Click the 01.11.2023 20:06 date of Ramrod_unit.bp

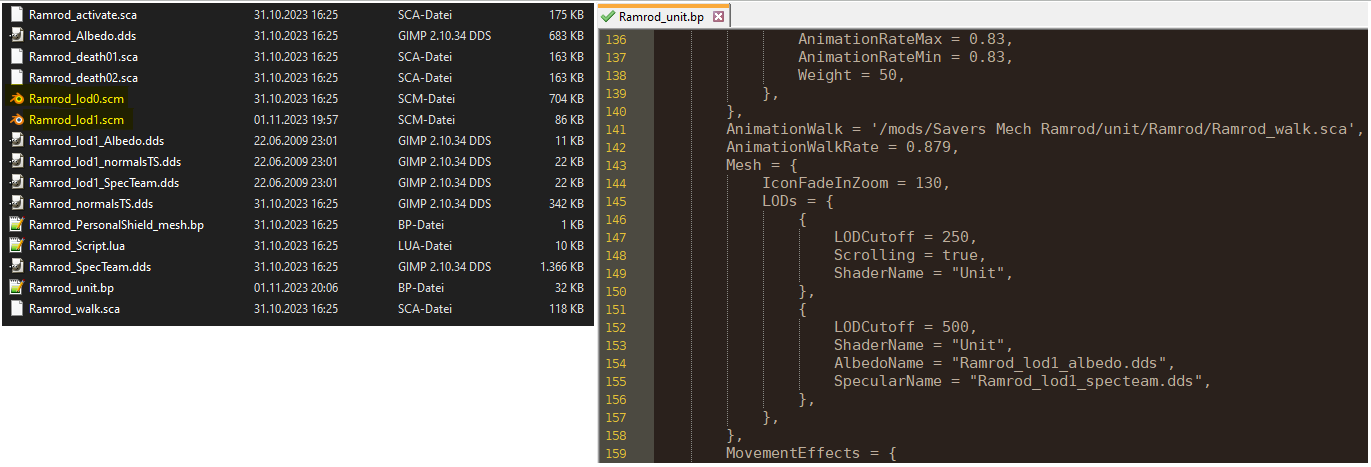tap(296, 287)
